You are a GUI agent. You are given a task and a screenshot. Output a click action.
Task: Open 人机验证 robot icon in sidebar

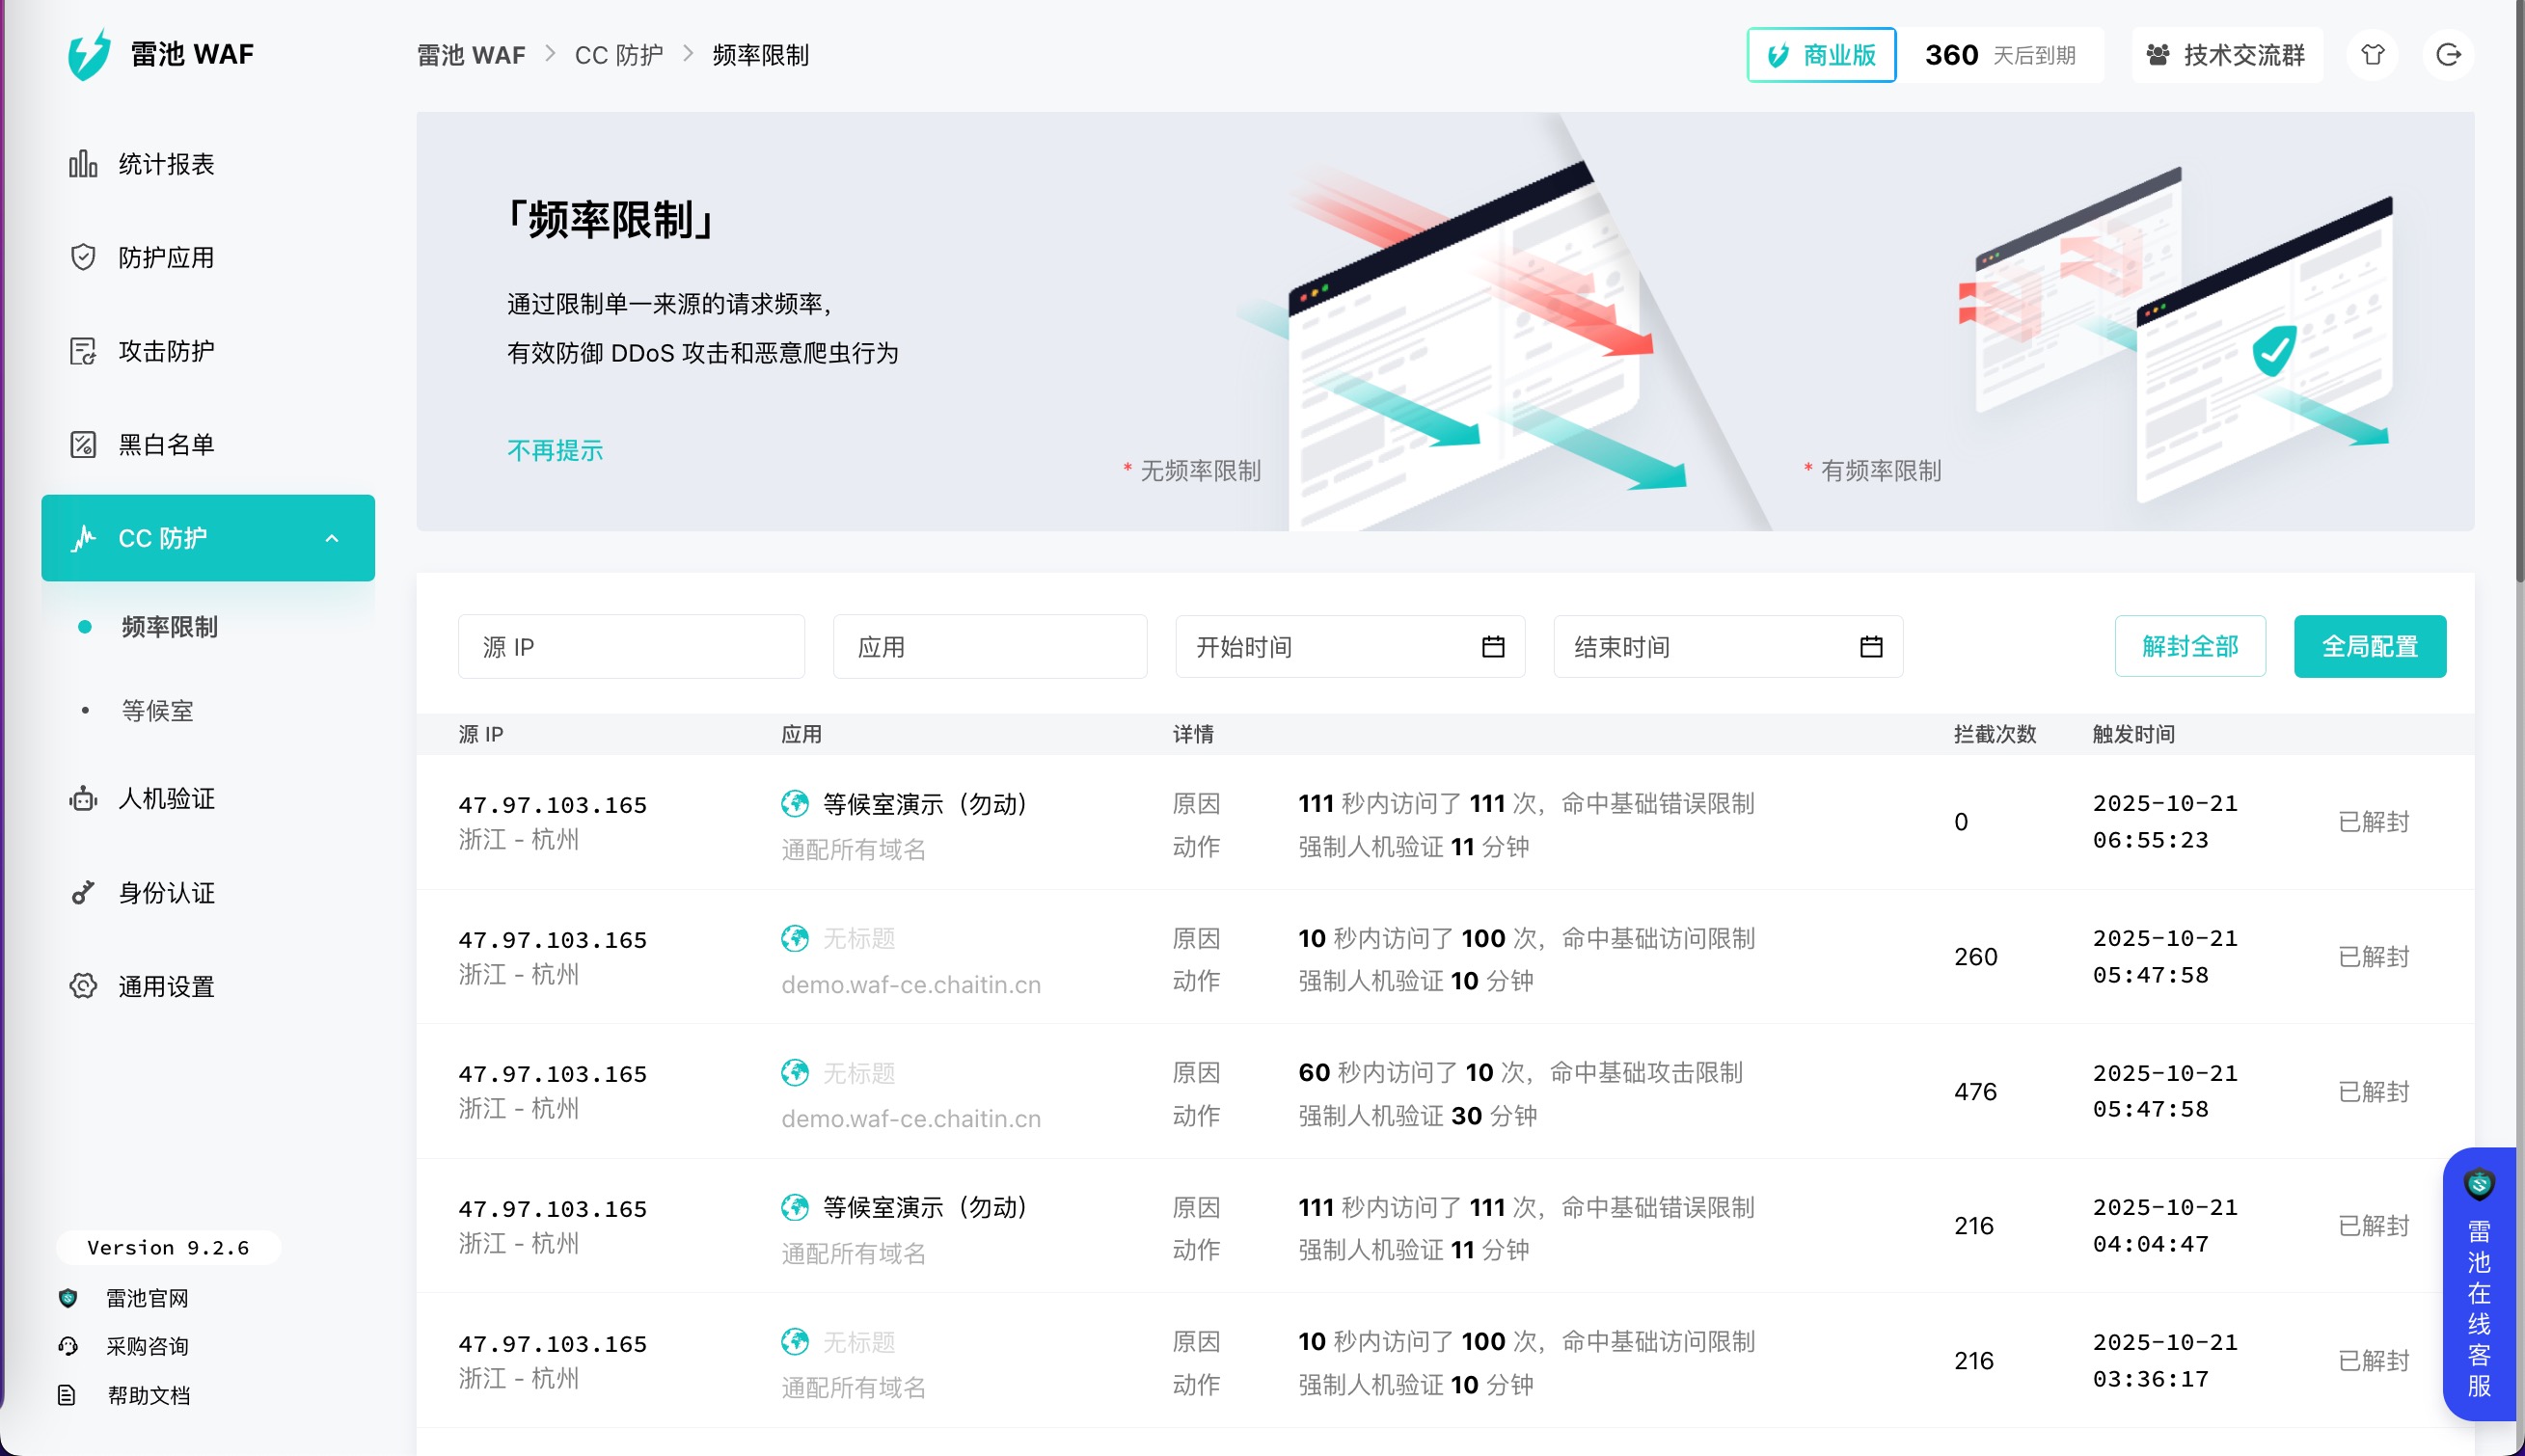(83, 799)
